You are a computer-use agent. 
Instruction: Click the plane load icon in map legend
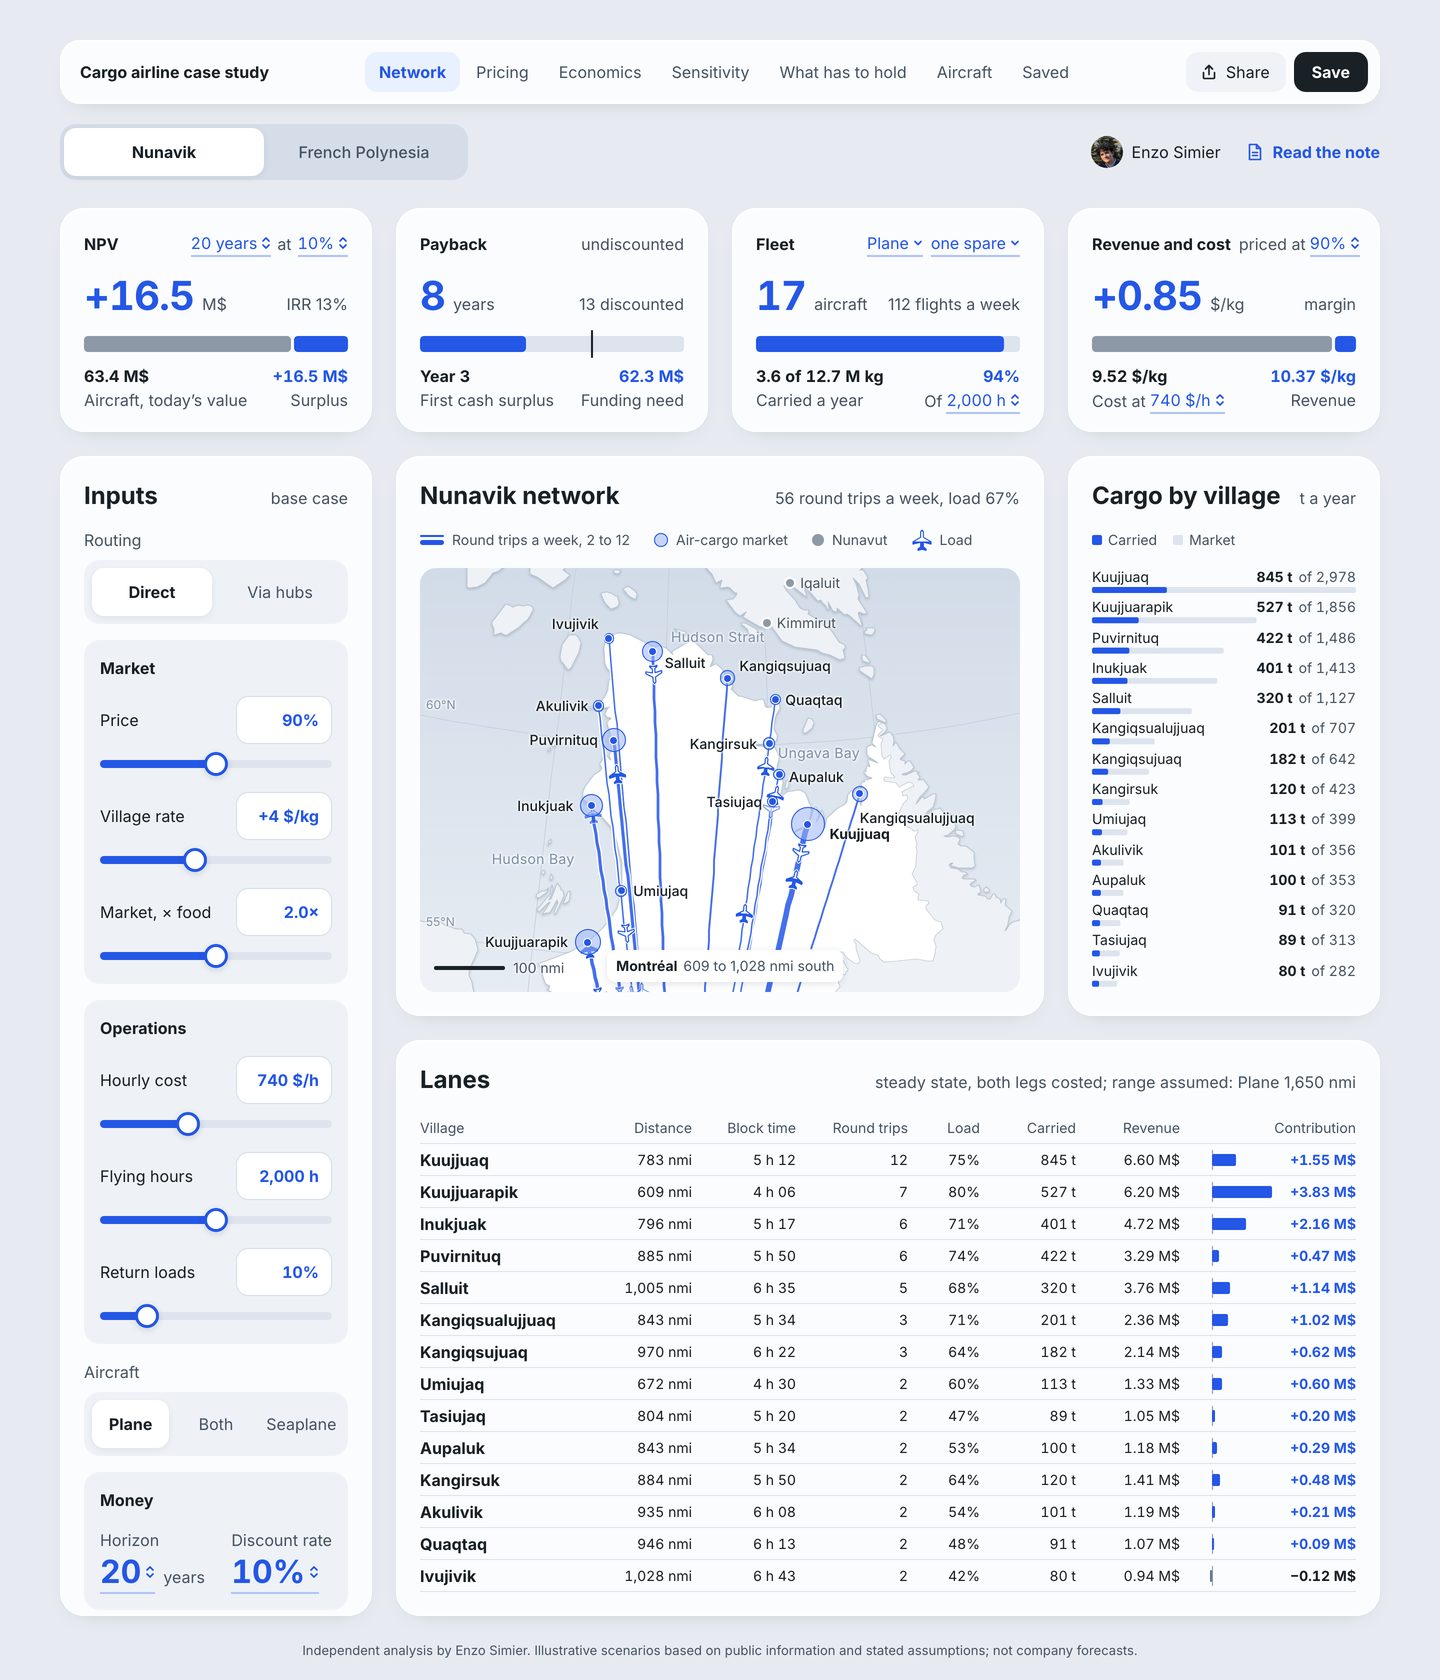(922, 540)
